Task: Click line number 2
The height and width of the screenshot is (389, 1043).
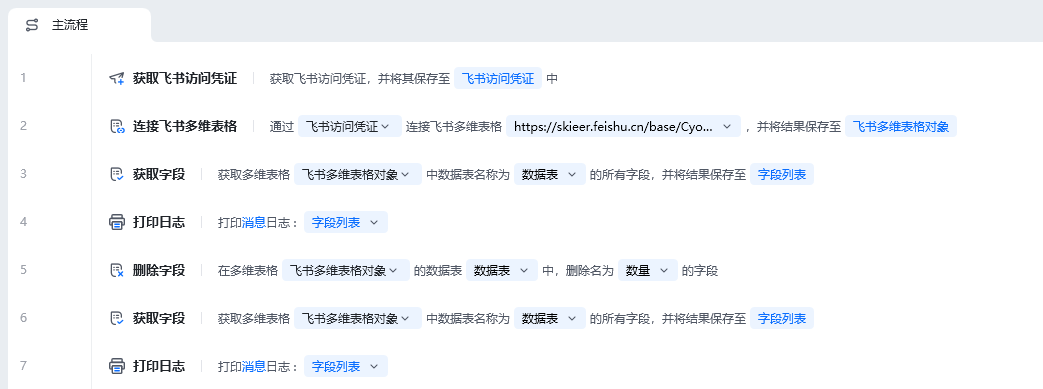Action: [x=23, y=126]
